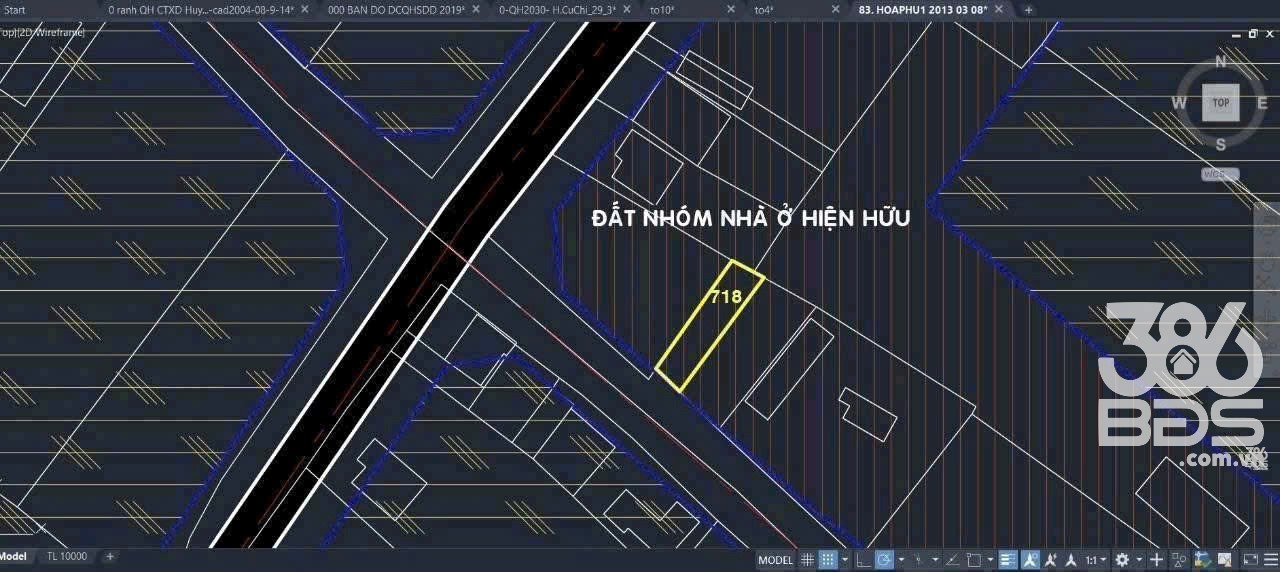Toggle the drawing grid display
The width and height of the screenshot is (1280, 572).
[x=807, y=560]
